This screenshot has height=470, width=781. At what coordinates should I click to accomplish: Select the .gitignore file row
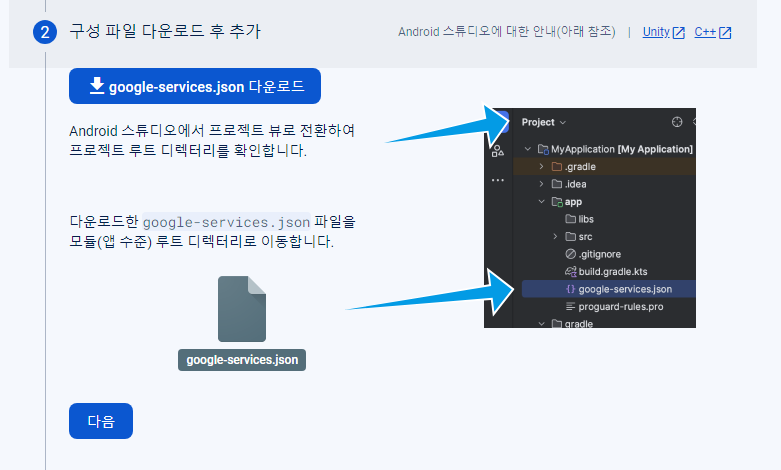(604, 254)
